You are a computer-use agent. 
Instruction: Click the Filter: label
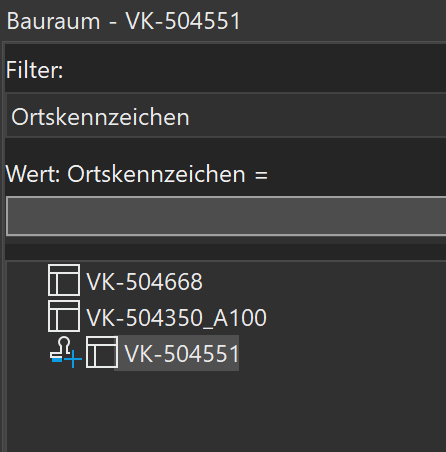click(34, 70)
